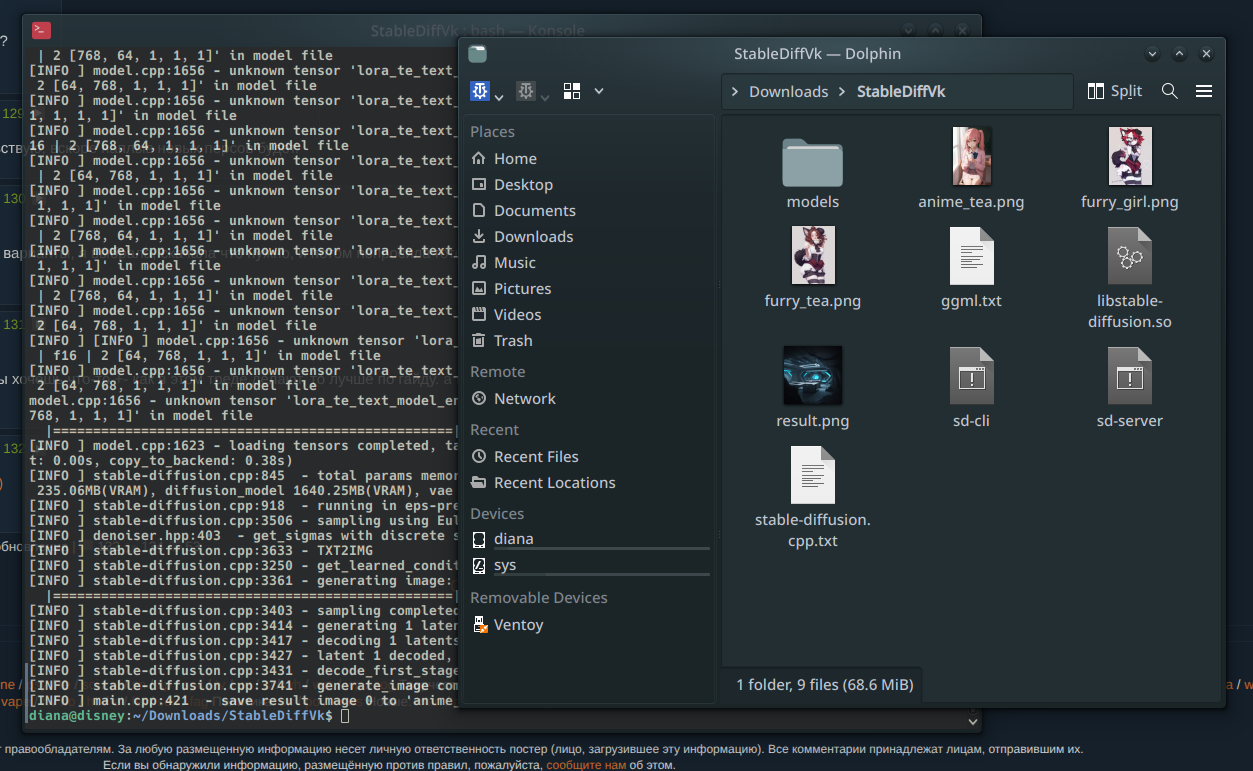This screenshot has width=1253, height=771.
Task: Toggle Split view in Dolphin
Action: coord(1114,91)
